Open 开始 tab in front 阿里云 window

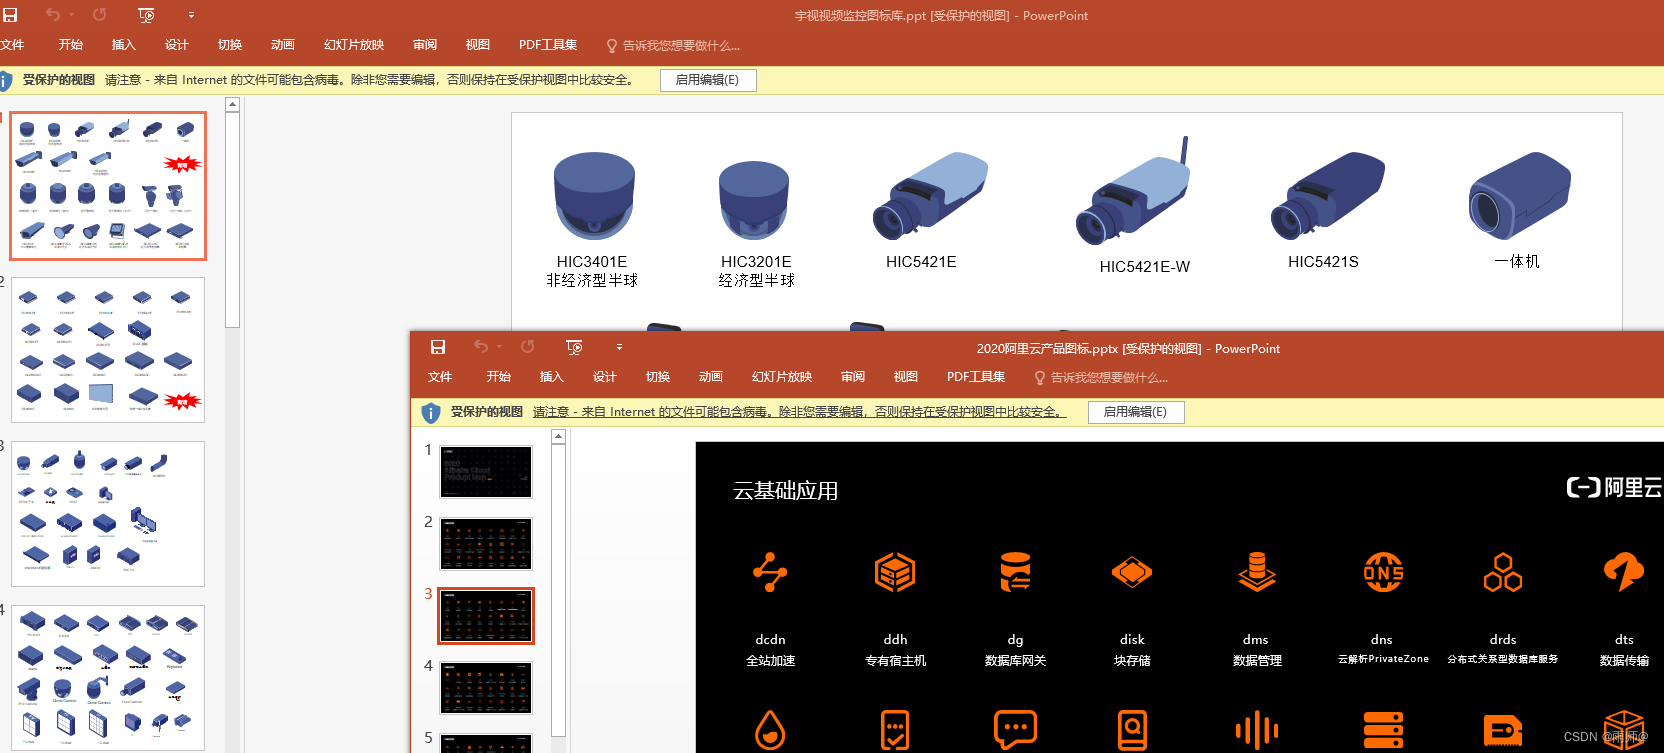tap(499, 377)
